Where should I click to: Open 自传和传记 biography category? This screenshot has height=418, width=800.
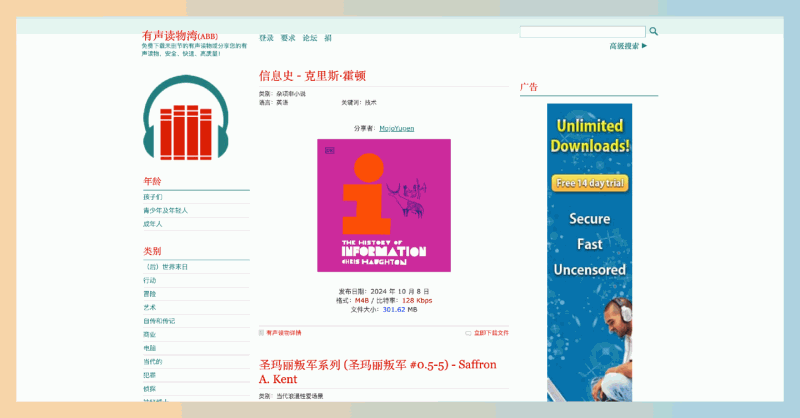point(159,321)
